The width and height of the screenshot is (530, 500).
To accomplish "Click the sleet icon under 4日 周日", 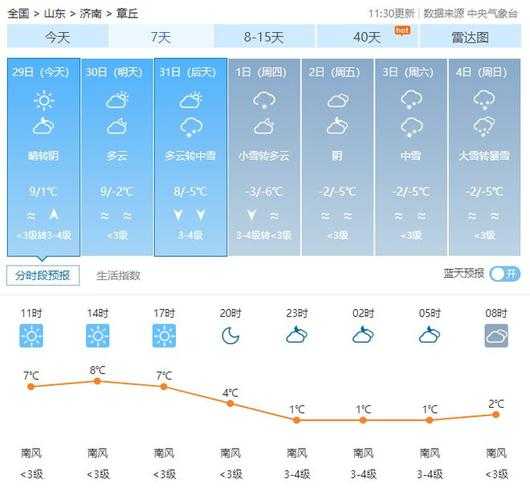I will click(x=484, y=126).
